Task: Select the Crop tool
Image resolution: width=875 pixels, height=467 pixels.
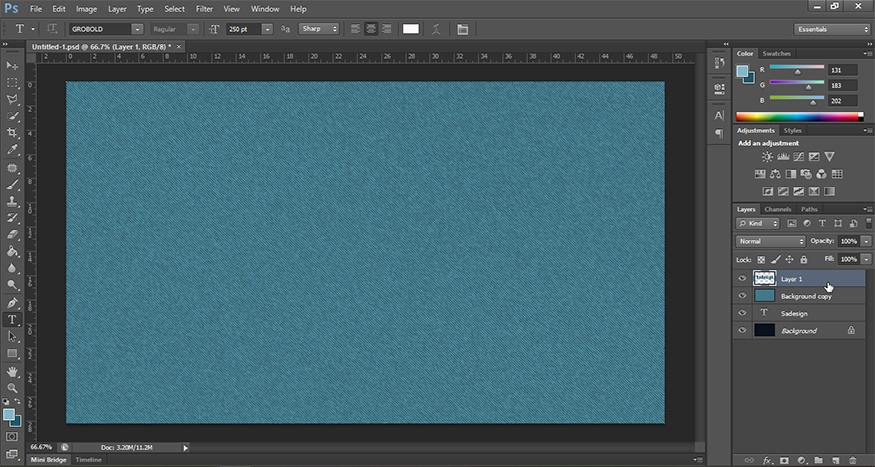Action: (x=12, y=133)
